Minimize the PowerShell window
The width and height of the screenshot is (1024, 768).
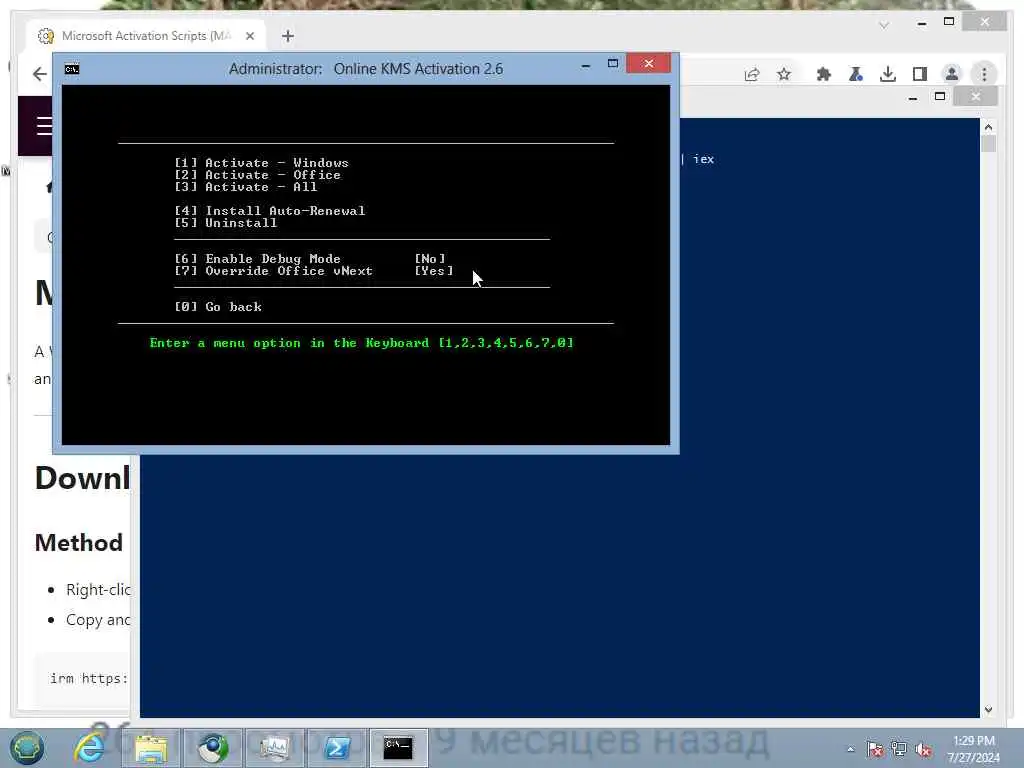(913, 98)
